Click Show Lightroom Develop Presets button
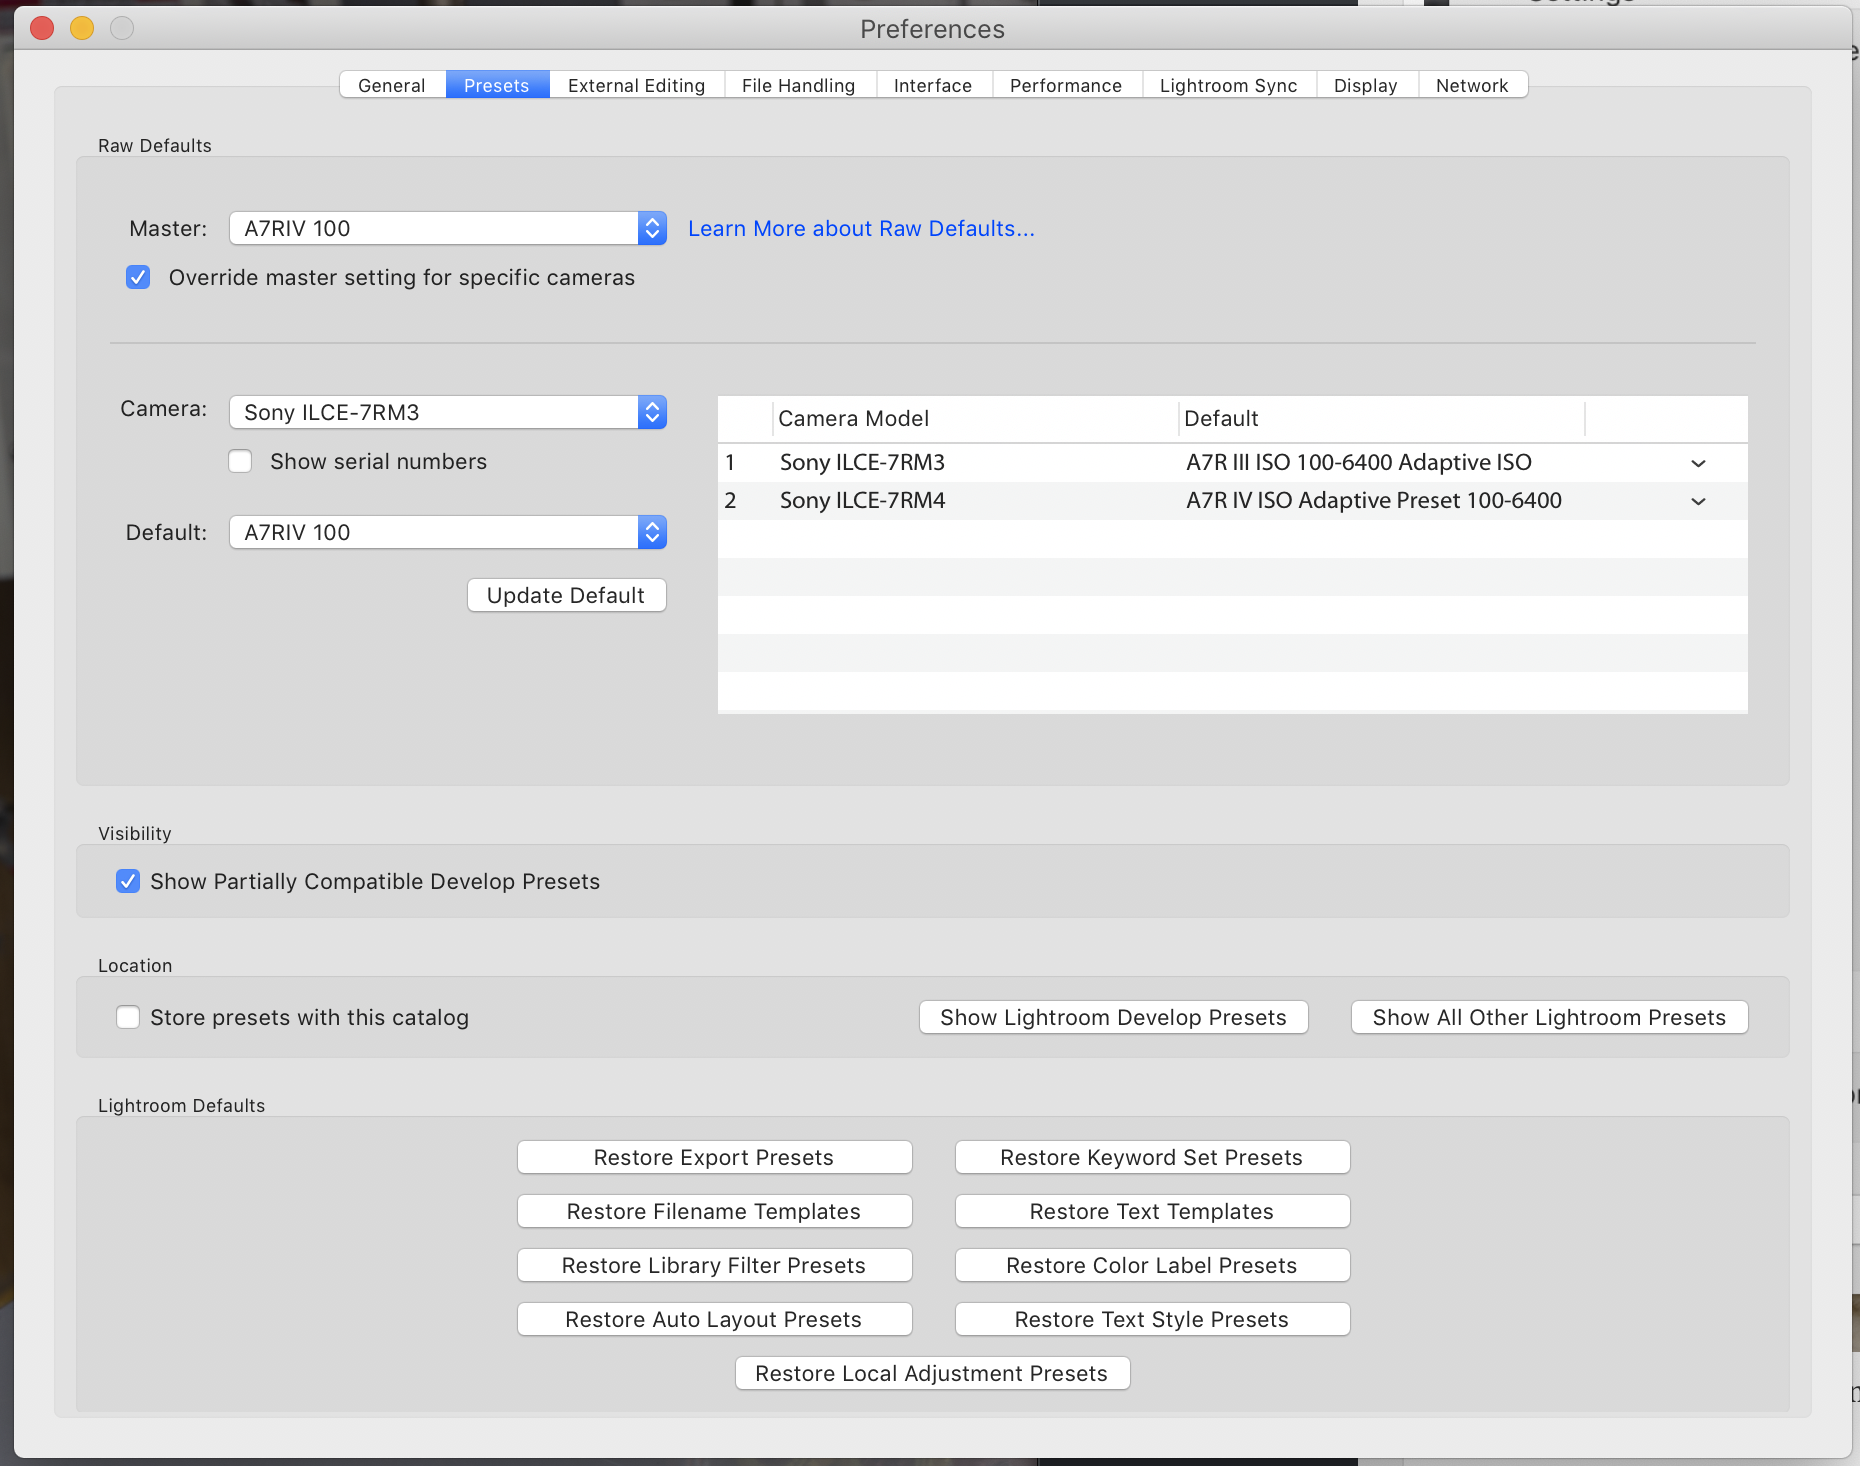Image resolution: width=1860 pixels, height=1466 pixels. (x=1113, y=1017)
